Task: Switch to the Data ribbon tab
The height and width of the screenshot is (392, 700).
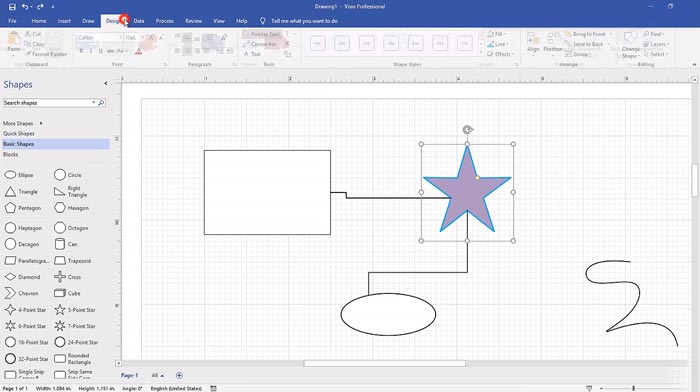Action: [139, 21]
